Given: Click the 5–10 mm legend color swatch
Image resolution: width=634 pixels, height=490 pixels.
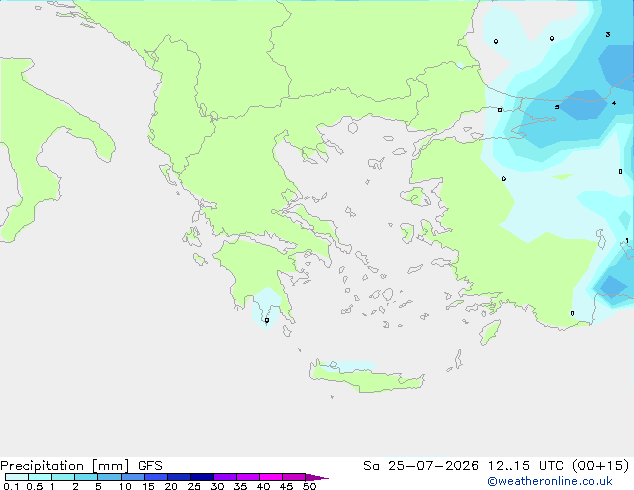Looking at the screenshot, I should click(109, 477).
